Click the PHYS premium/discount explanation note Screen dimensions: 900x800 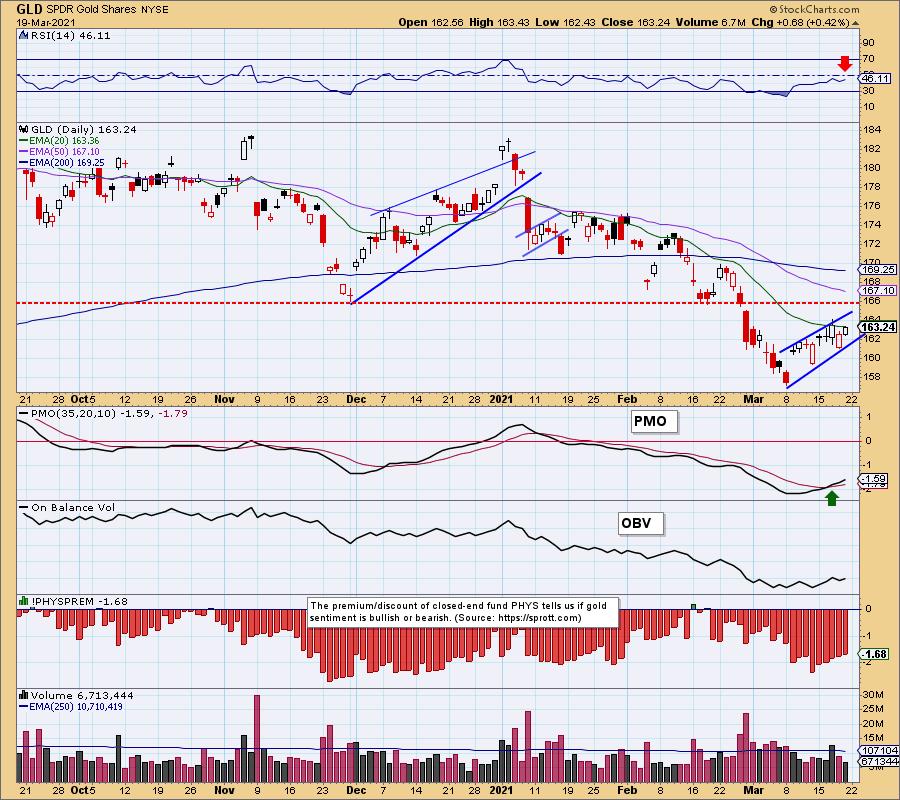tap(463, 612)
